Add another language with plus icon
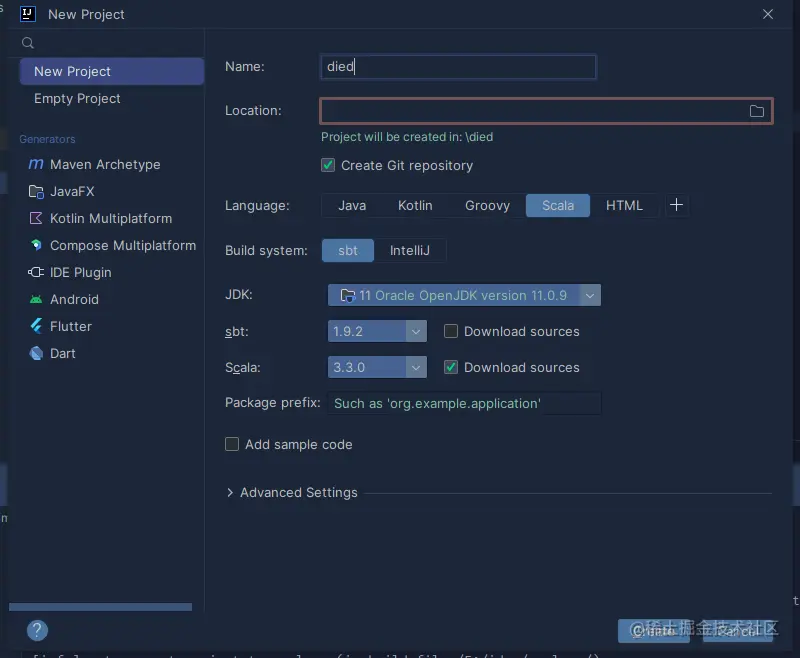Viewport: 800px width, 658px height. (677, 205)
